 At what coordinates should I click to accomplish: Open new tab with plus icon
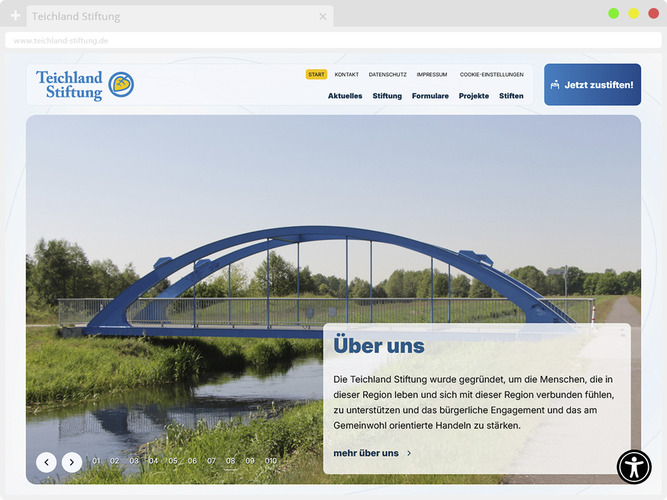15,16
